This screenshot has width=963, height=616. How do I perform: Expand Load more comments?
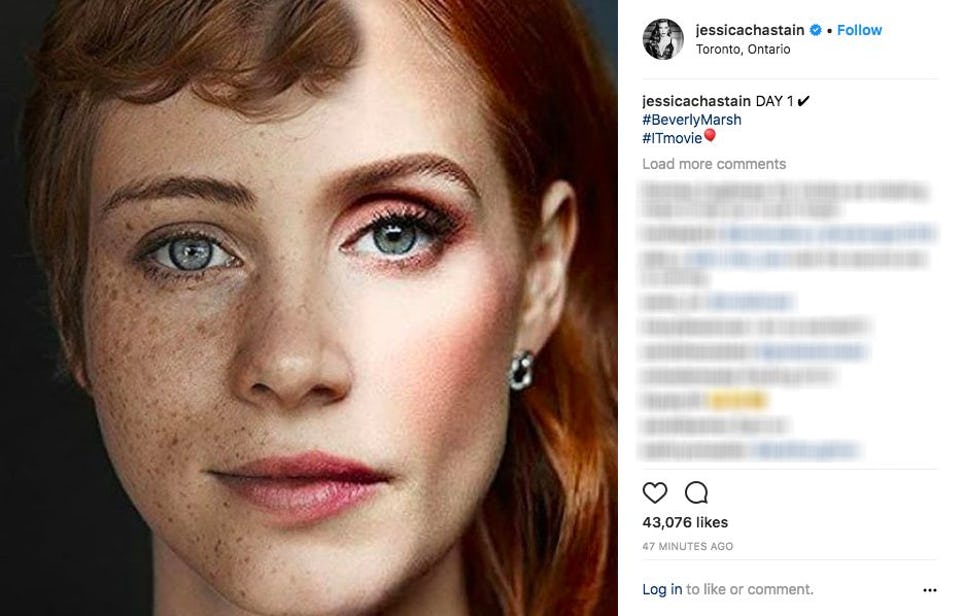click(714, 164)
